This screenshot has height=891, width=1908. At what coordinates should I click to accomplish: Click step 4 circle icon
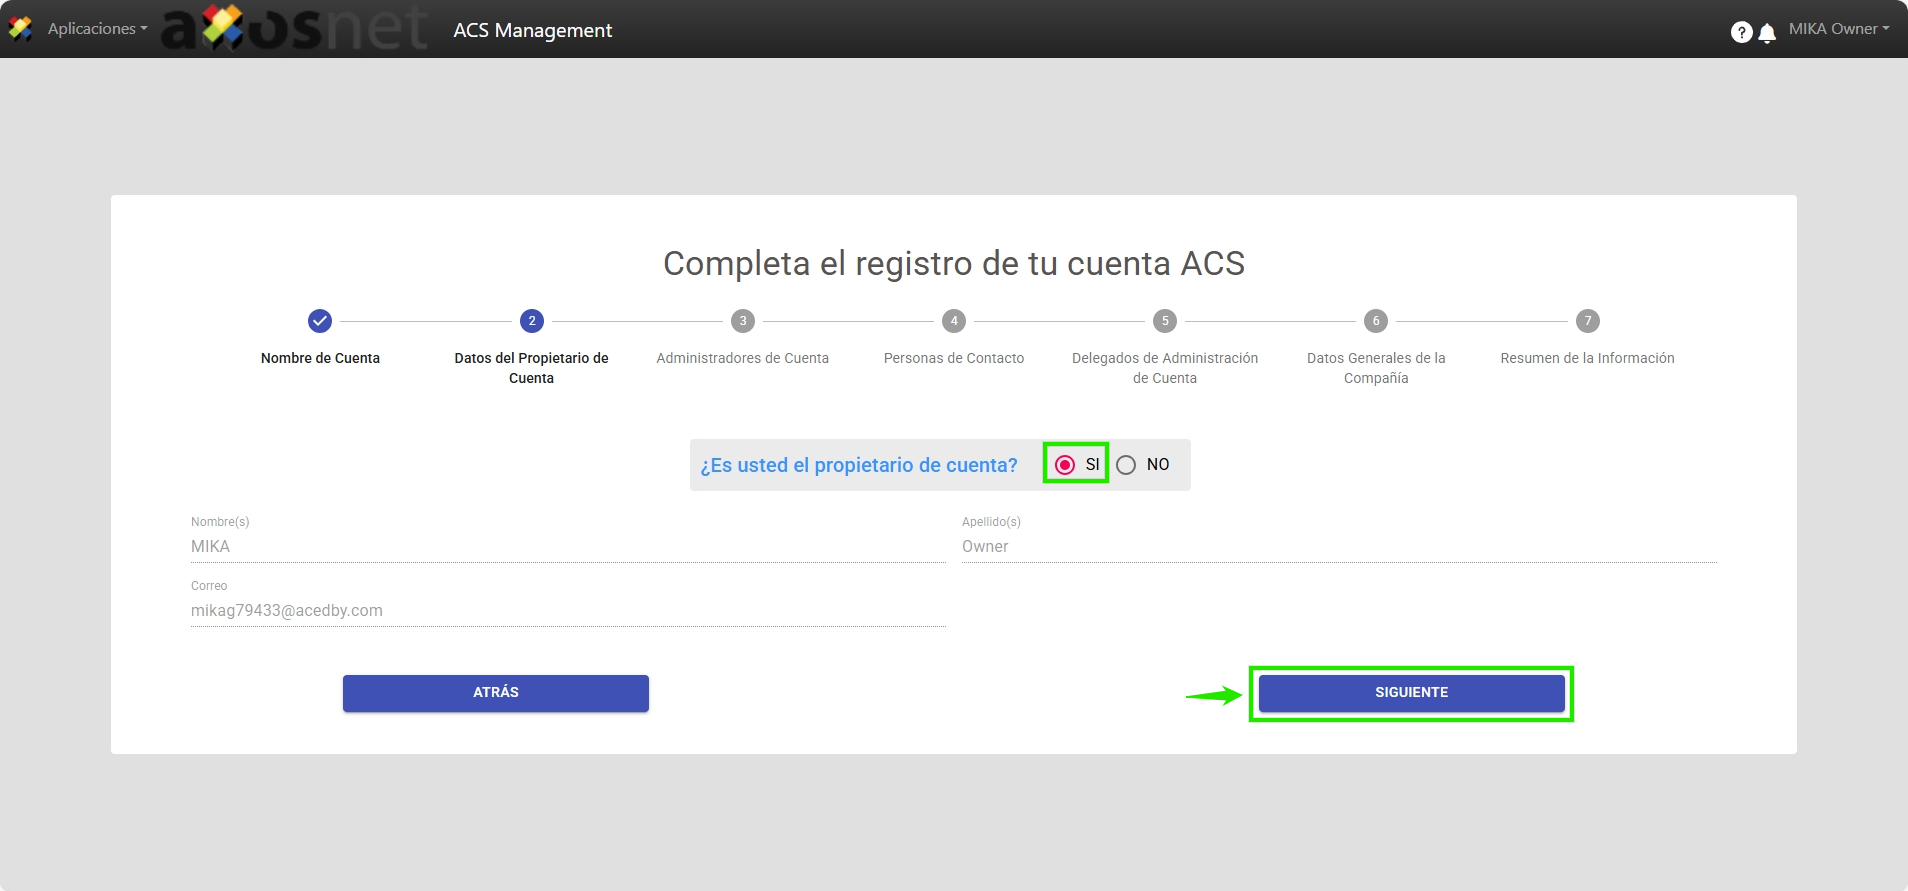954,321
